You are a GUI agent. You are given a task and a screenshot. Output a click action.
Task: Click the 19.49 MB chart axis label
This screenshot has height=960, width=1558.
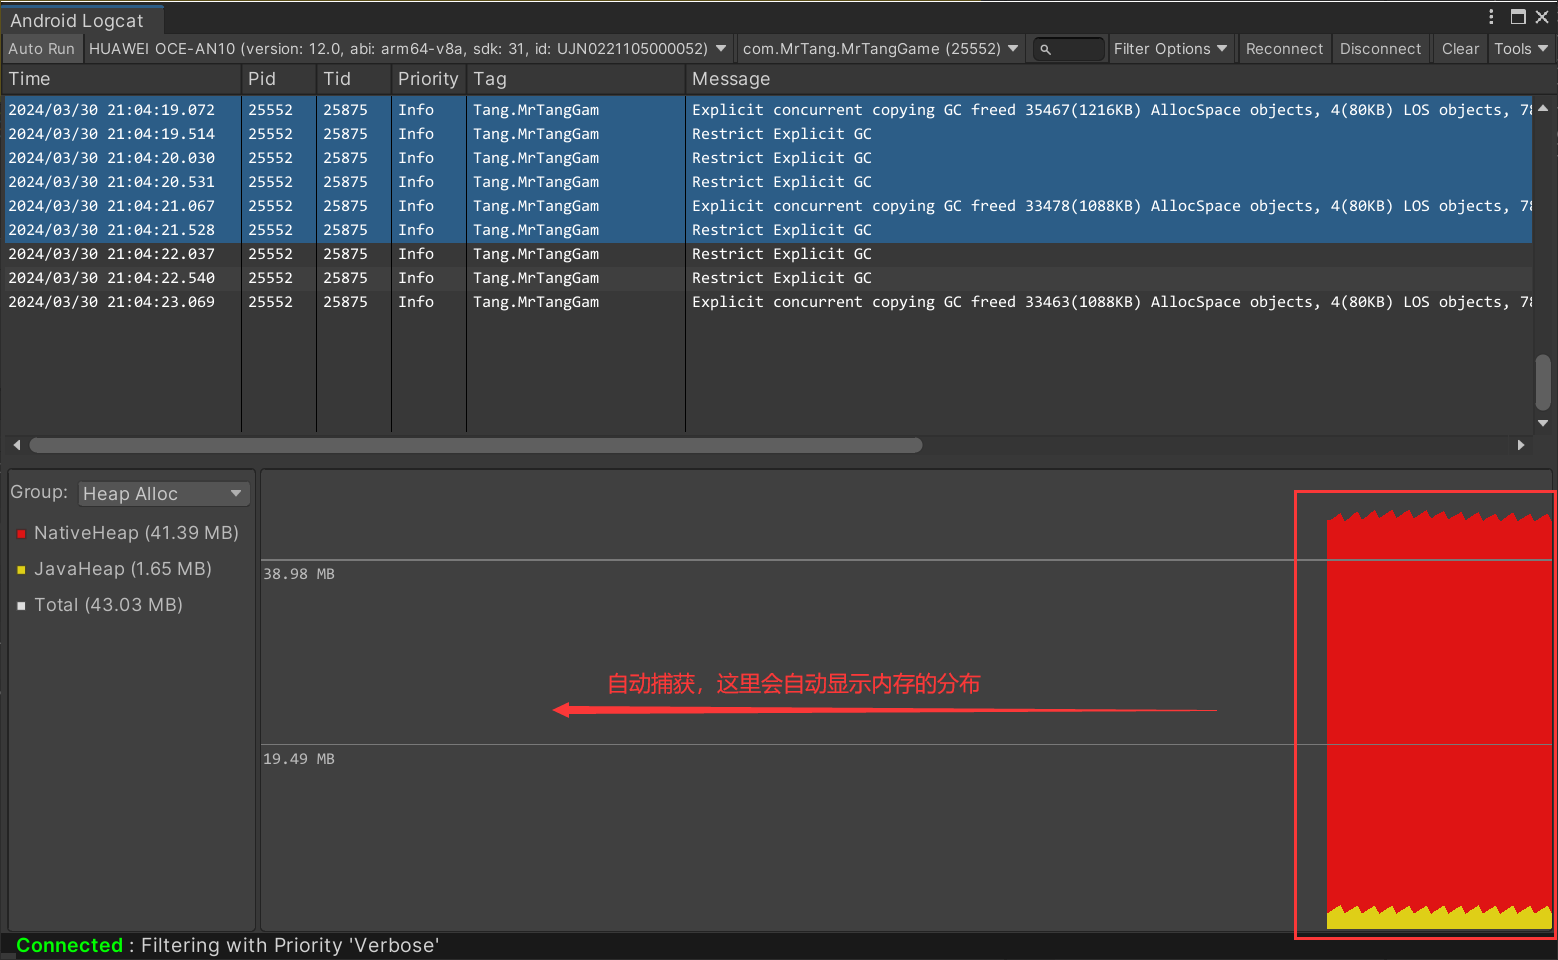click(299, 759)
